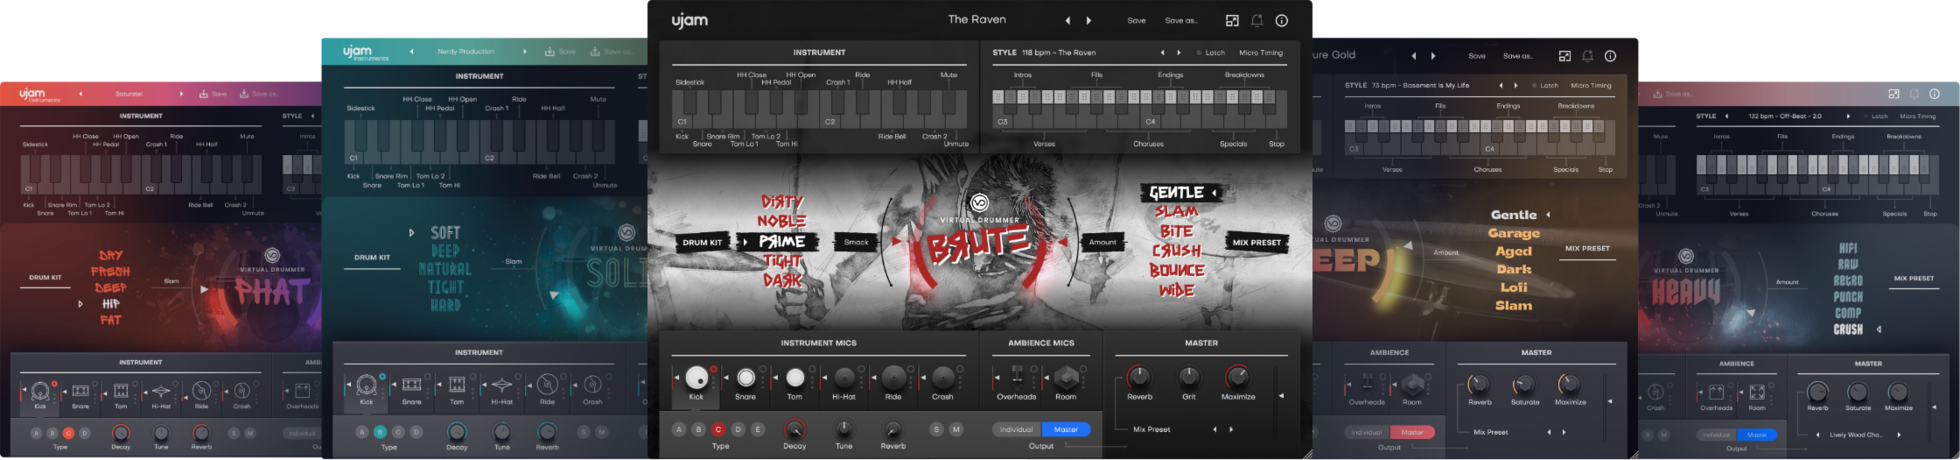The image size is (1960, 460).
Task: Click the notification bell in HEAVY window
Action: [1914, 94]
